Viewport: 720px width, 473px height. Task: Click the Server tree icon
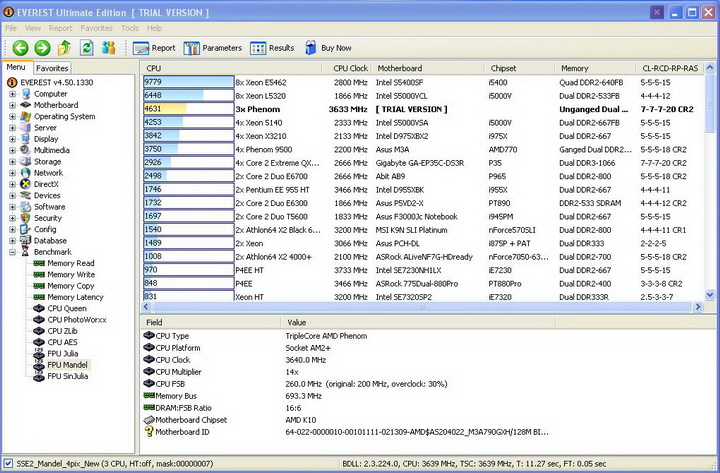click(x=26, y=128)
